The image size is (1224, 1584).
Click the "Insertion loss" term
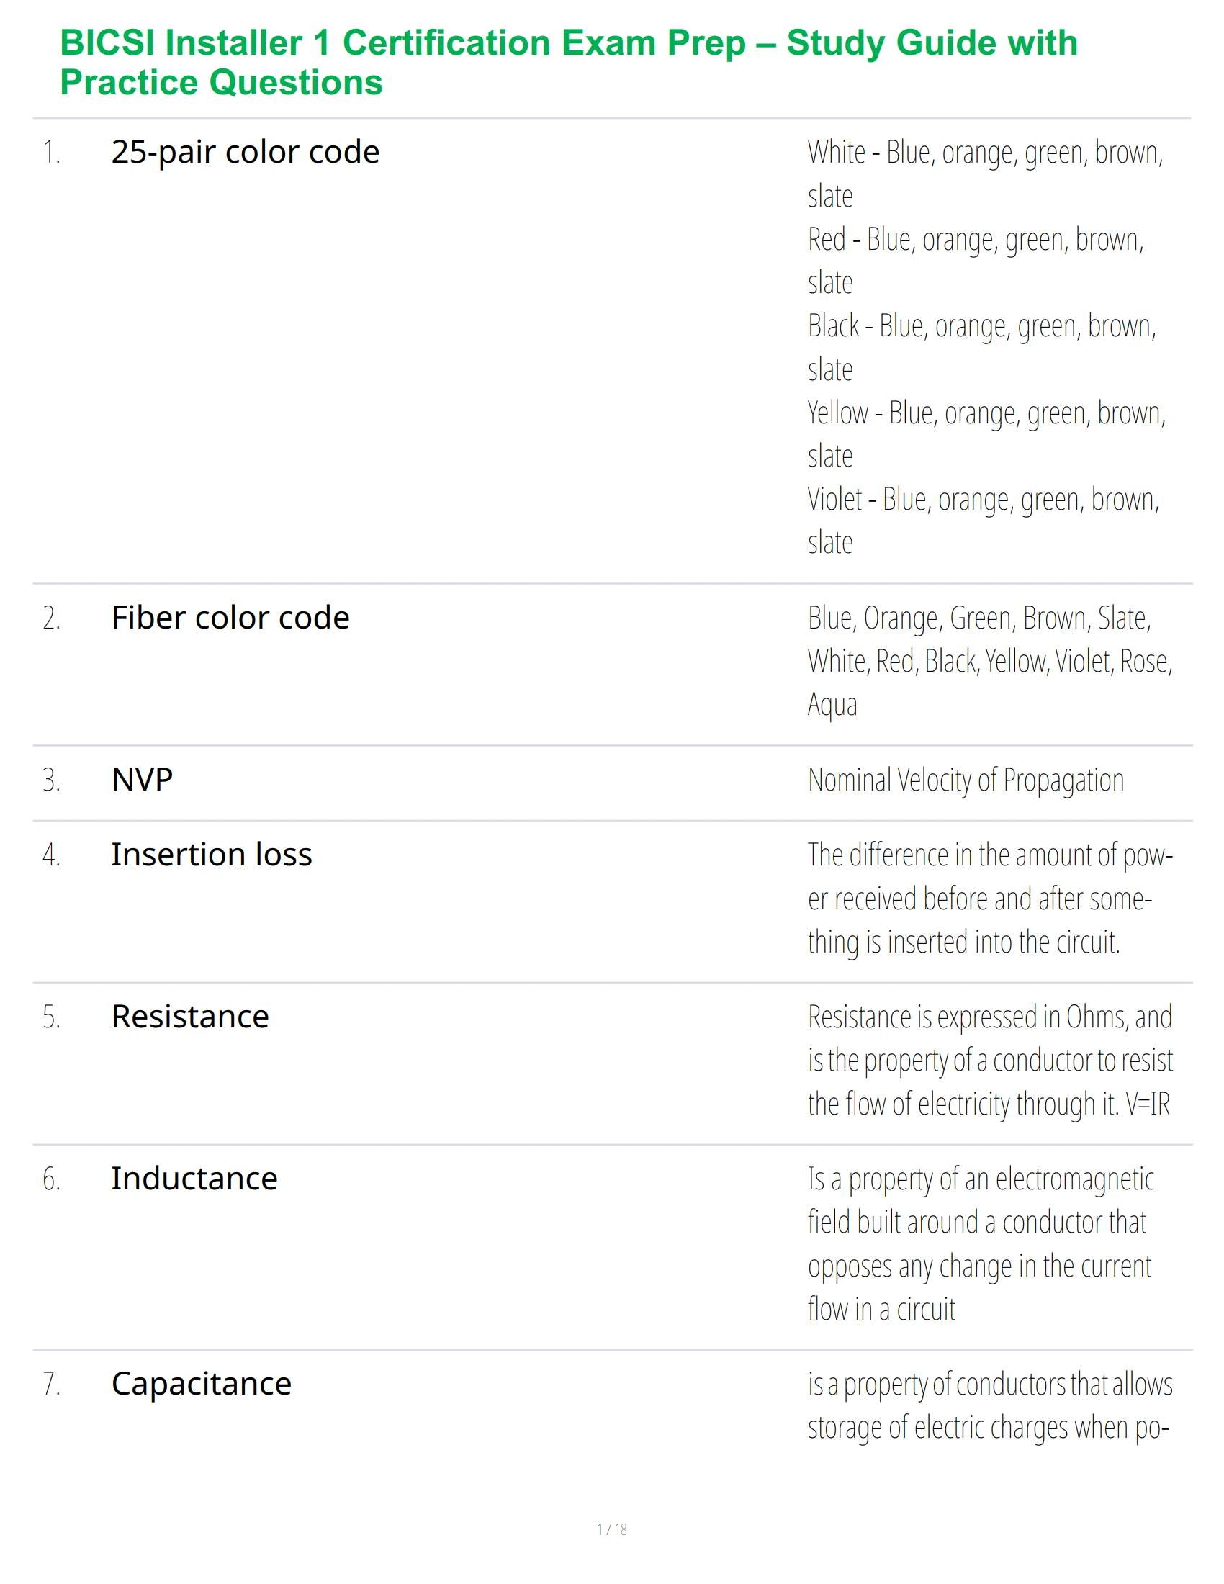pyautogui.click(x=211, y=855)
